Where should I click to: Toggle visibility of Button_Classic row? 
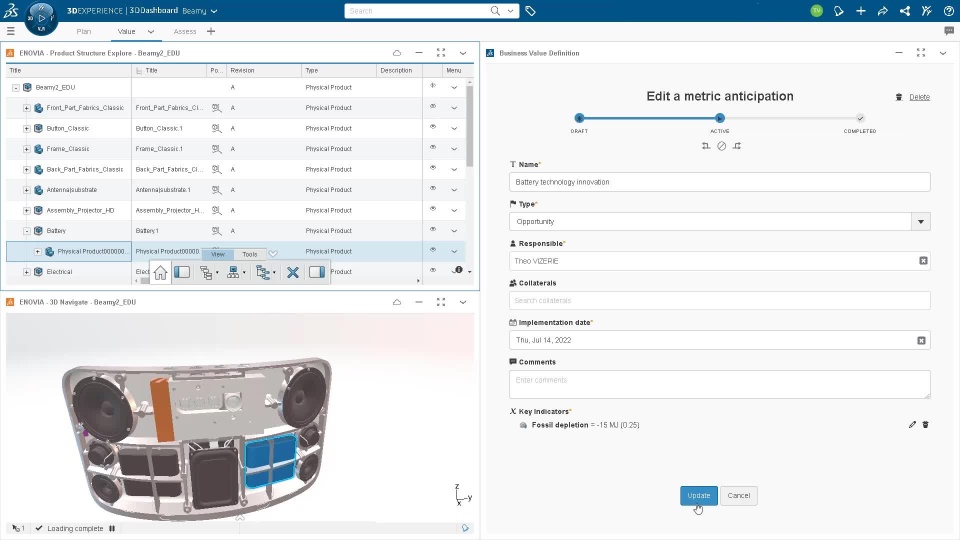(x=433, y=127)
